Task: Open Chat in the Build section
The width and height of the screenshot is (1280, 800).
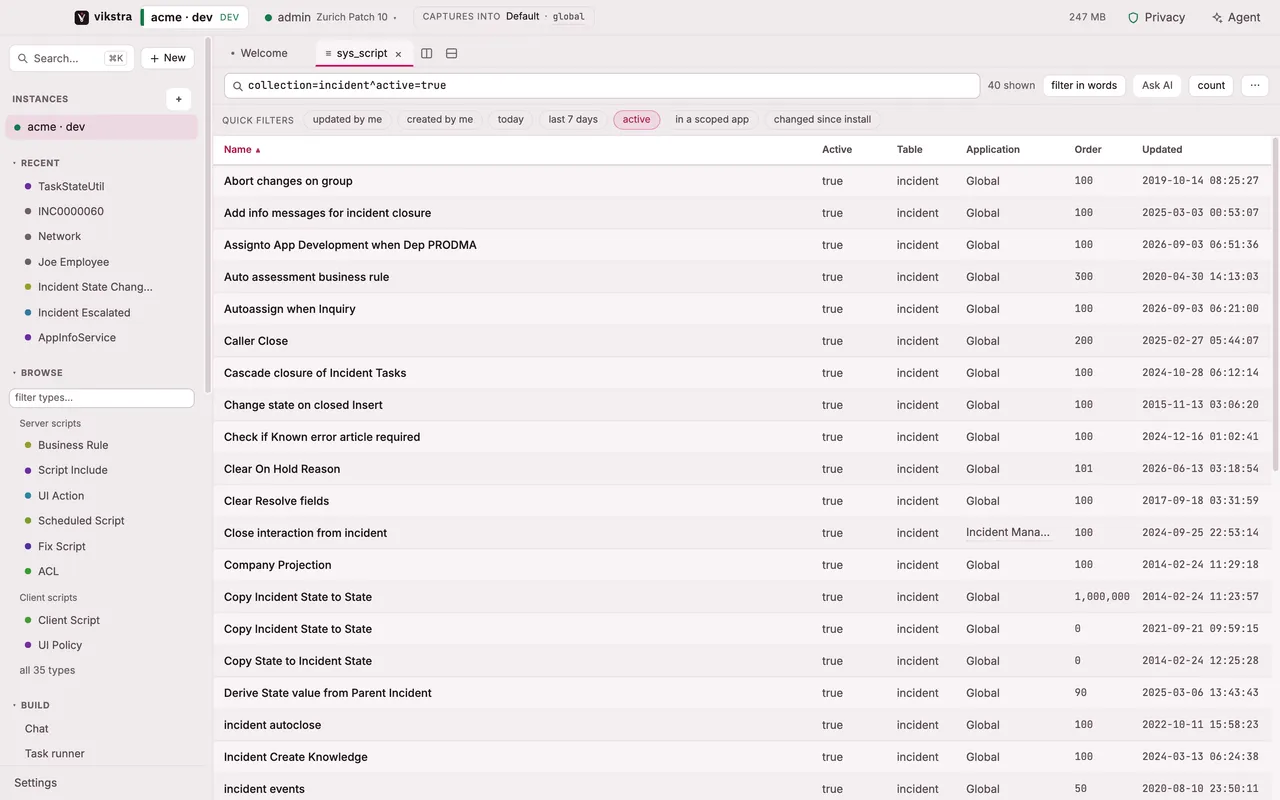Action: 37,729
